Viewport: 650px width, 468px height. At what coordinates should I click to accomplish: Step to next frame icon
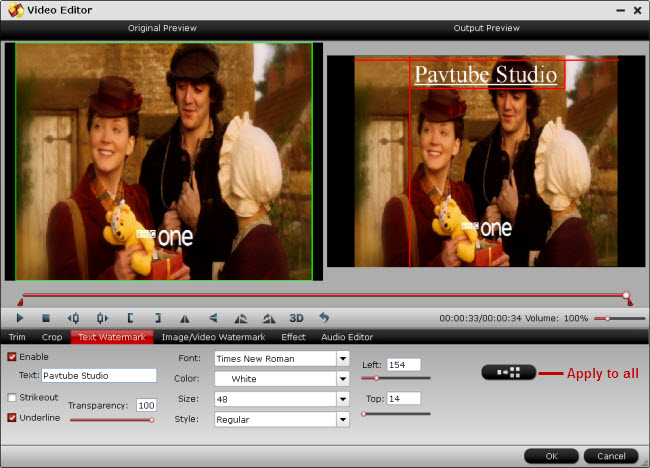tap(102, 318)
